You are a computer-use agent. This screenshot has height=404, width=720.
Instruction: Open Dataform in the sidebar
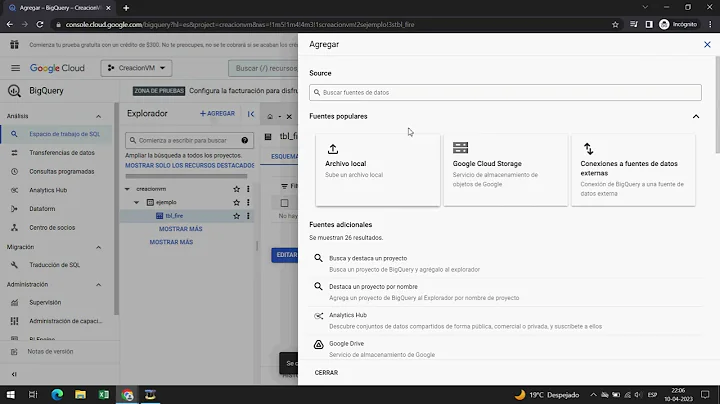click(x=56, y=209)
